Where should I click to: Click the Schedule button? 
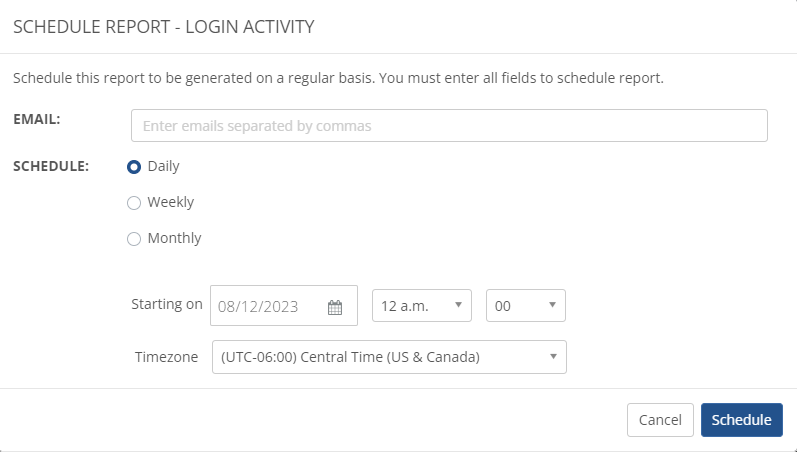[741, 420]
